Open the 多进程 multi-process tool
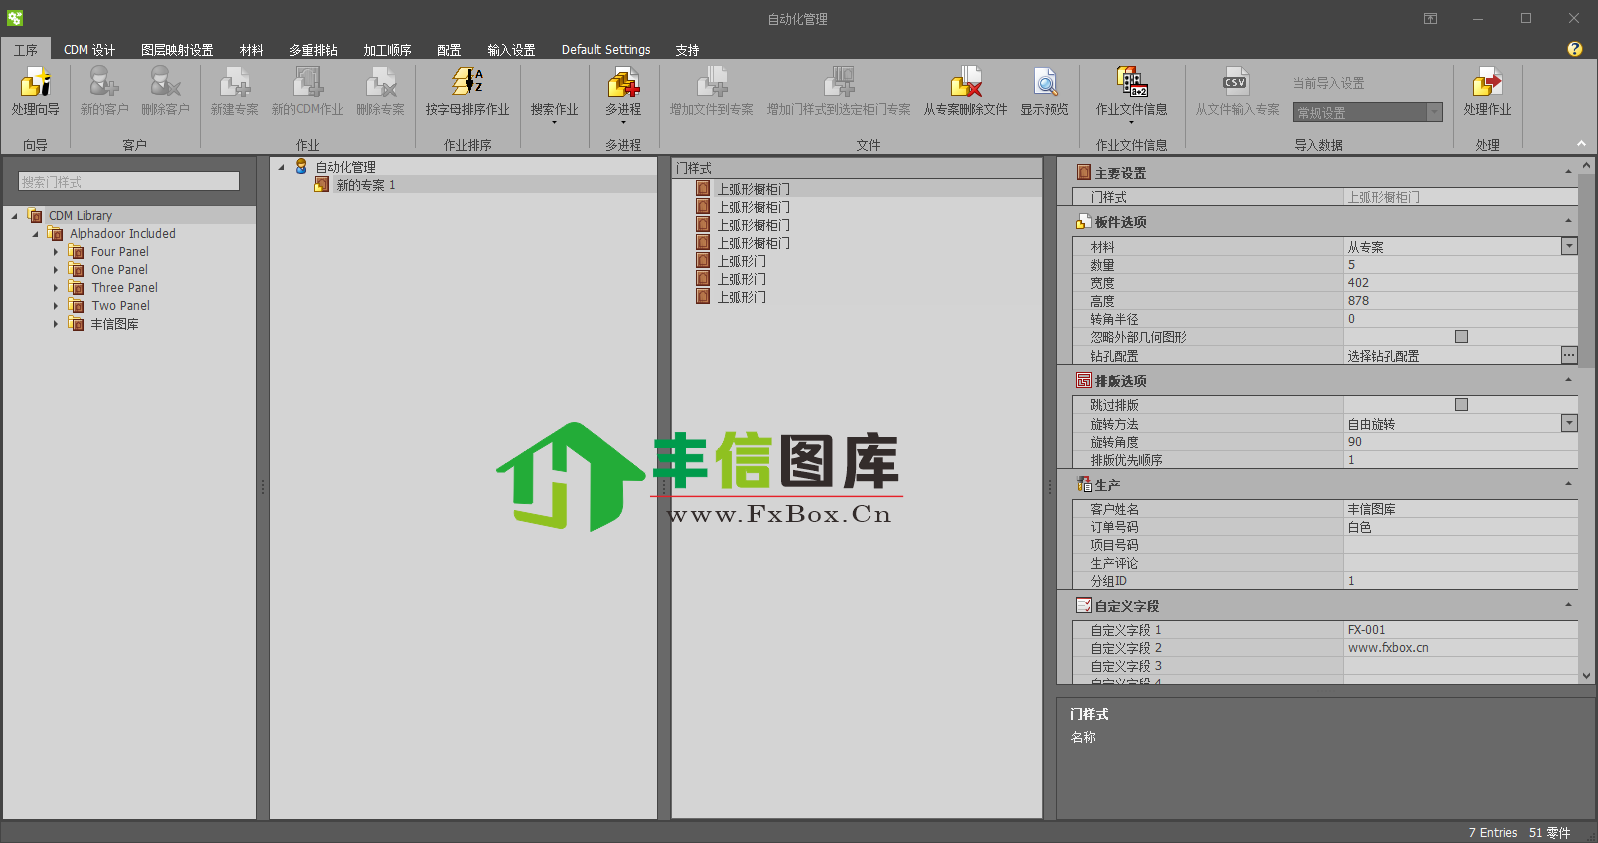This screenshot has height=843, width=1598. pos(622,84)
